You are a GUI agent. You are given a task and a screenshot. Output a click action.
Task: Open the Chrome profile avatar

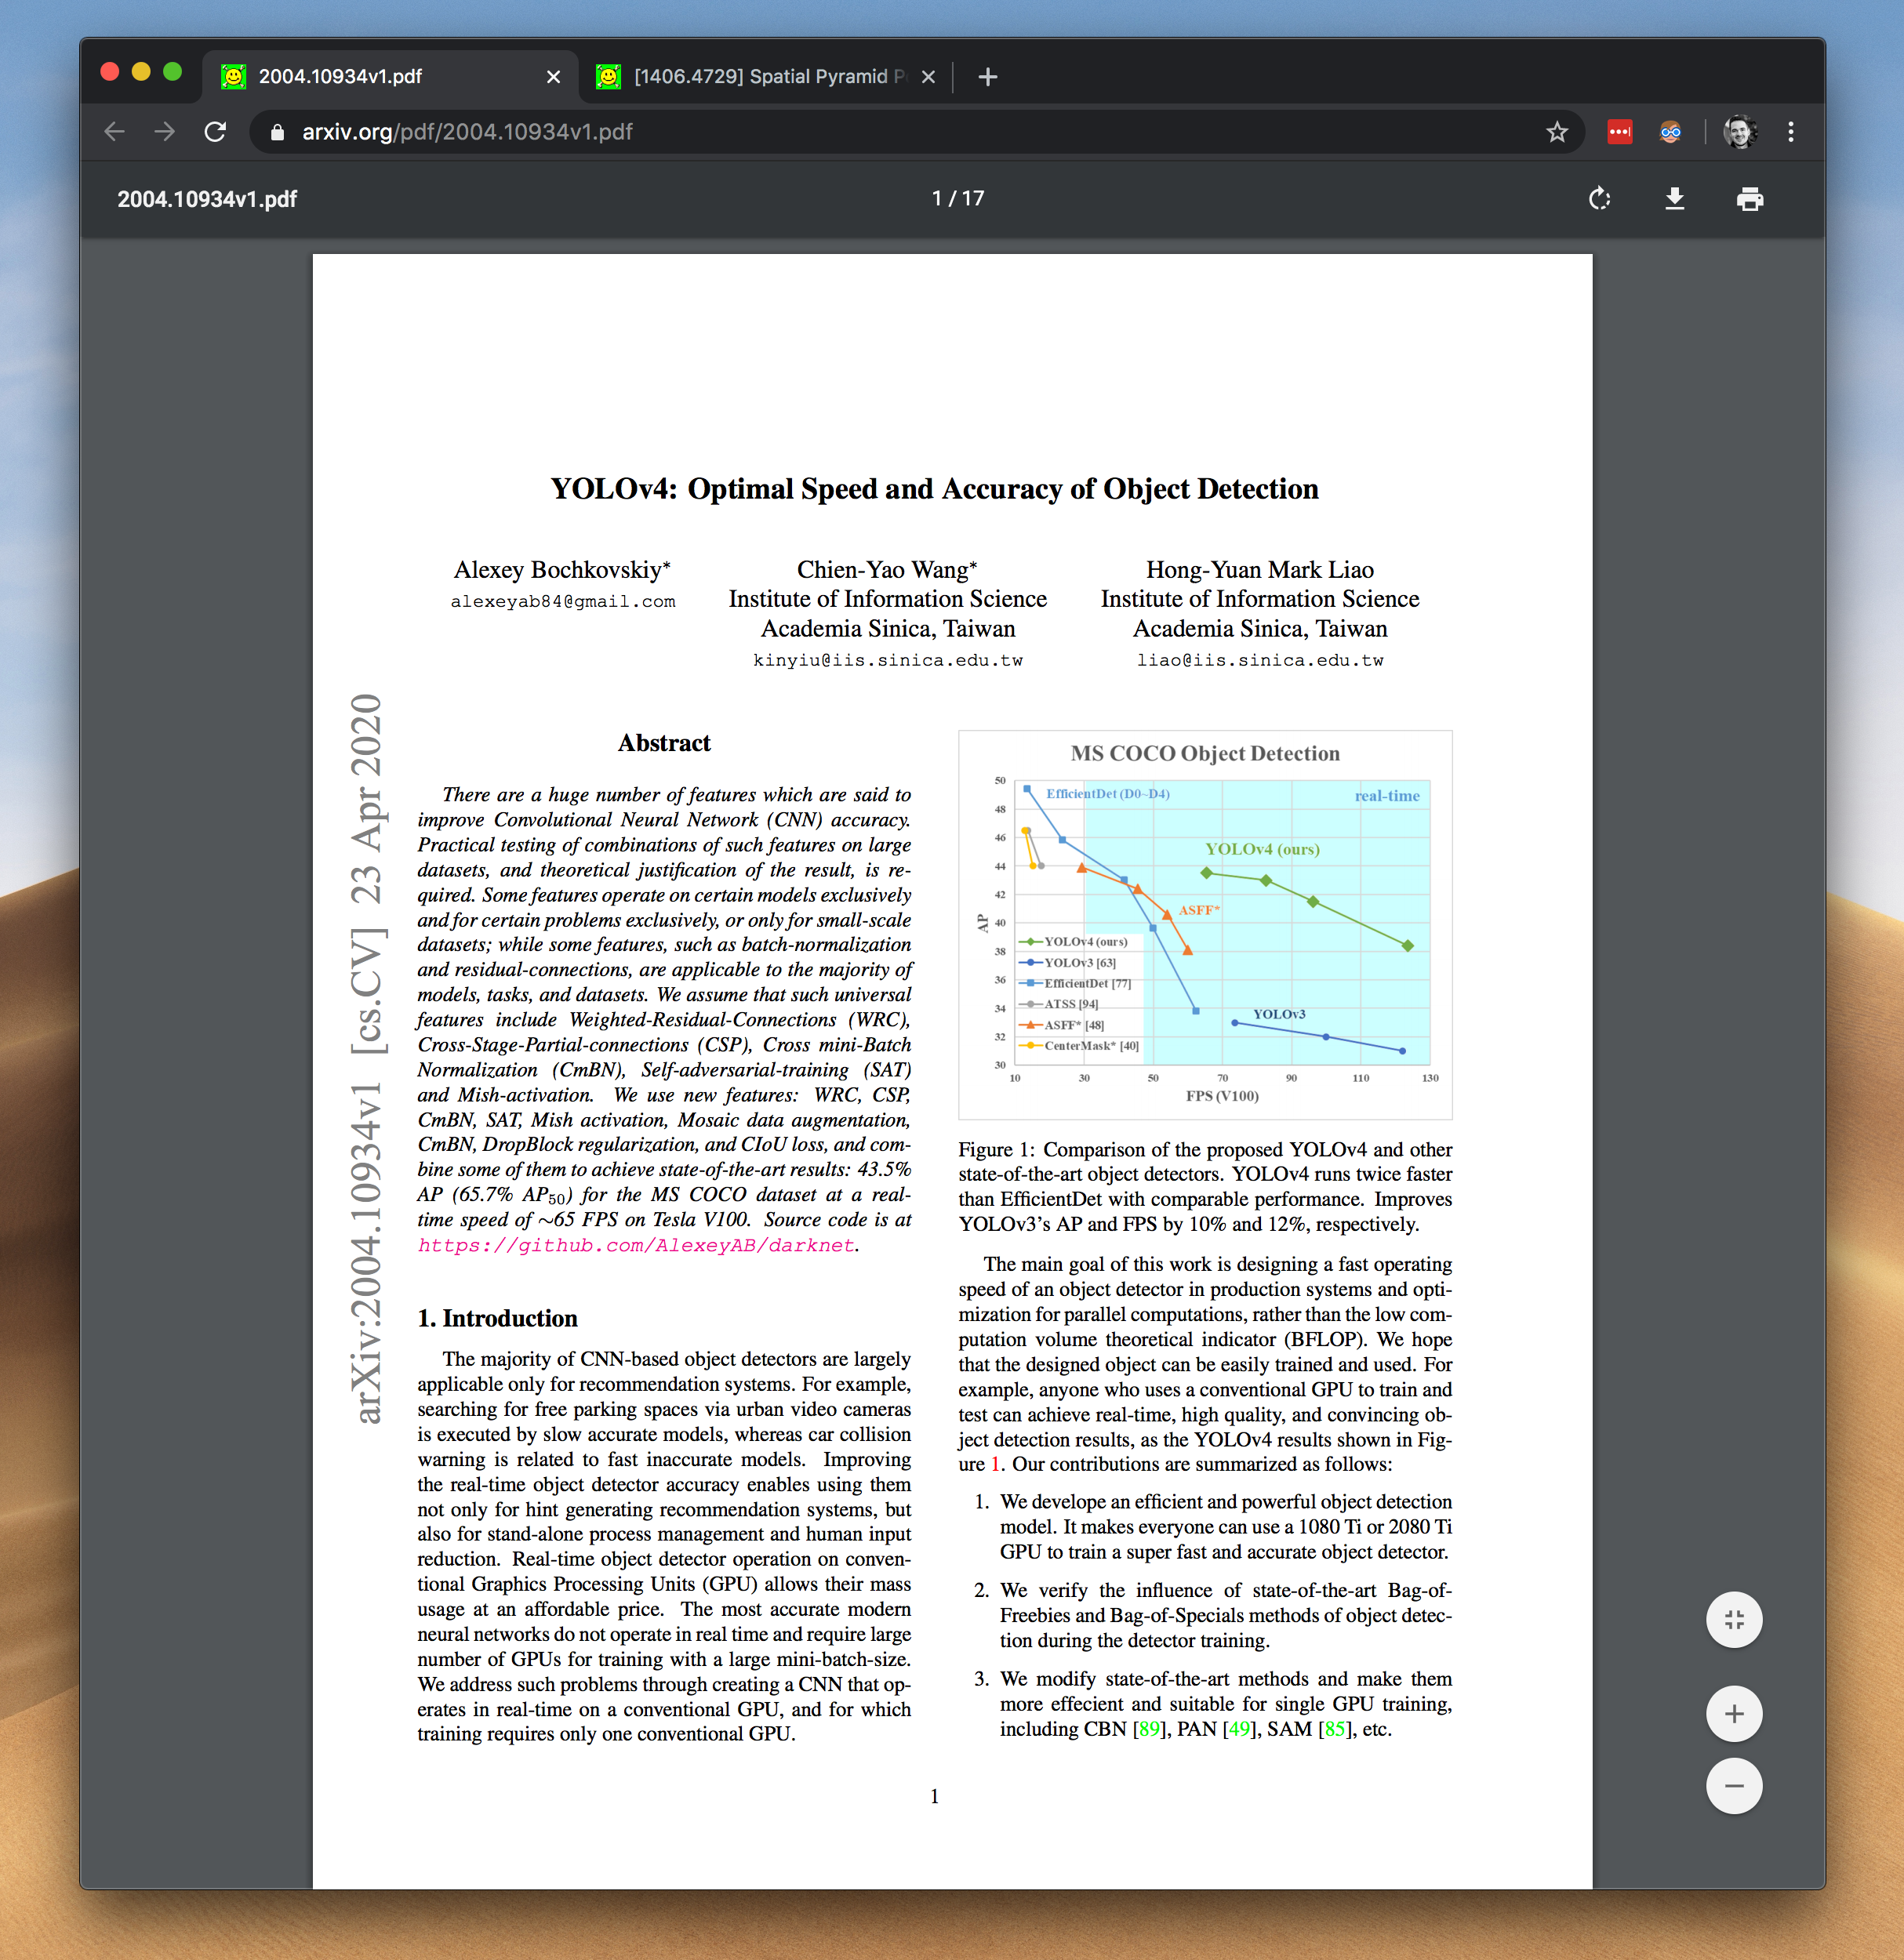pyautogui.click(x=1739, y=132)
